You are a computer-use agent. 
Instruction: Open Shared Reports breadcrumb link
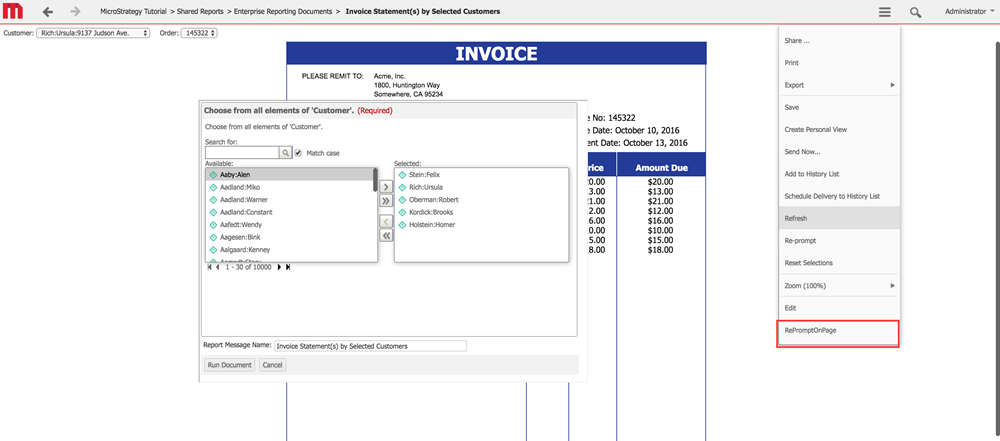click(x=200, y=11)
